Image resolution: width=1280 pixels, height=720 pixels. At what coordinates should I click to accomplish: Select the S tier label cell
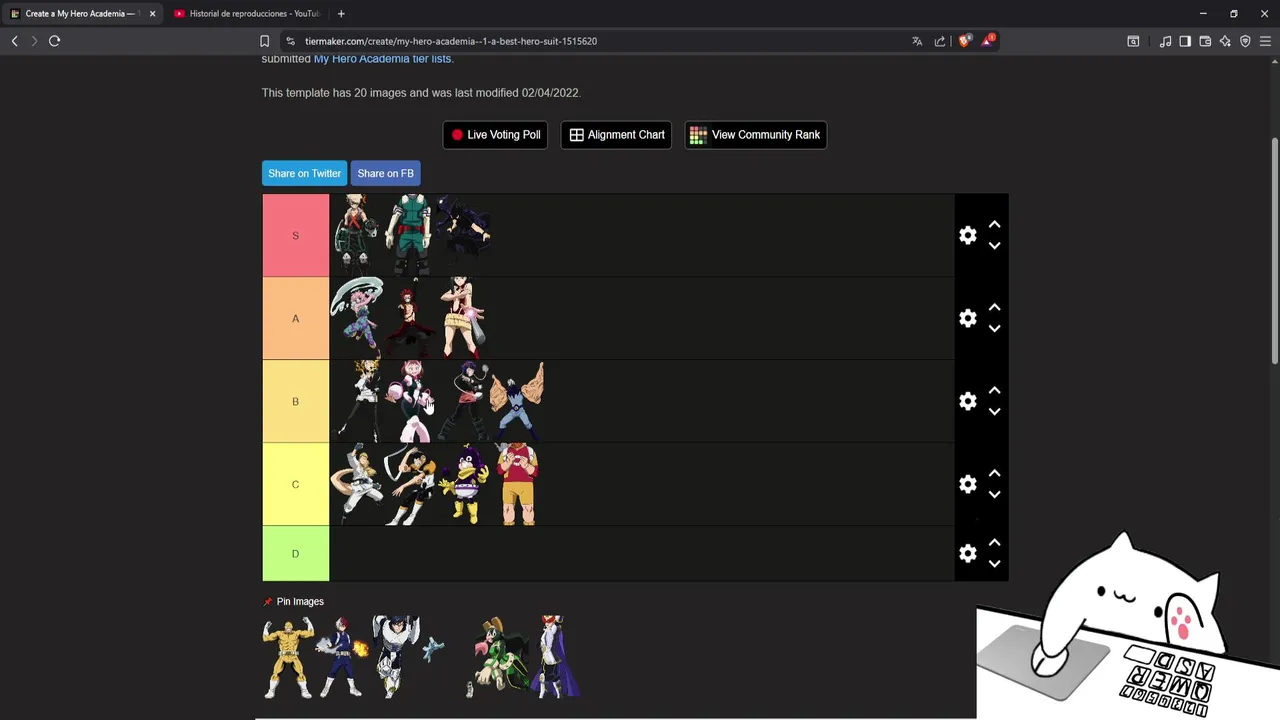[295, 235]
